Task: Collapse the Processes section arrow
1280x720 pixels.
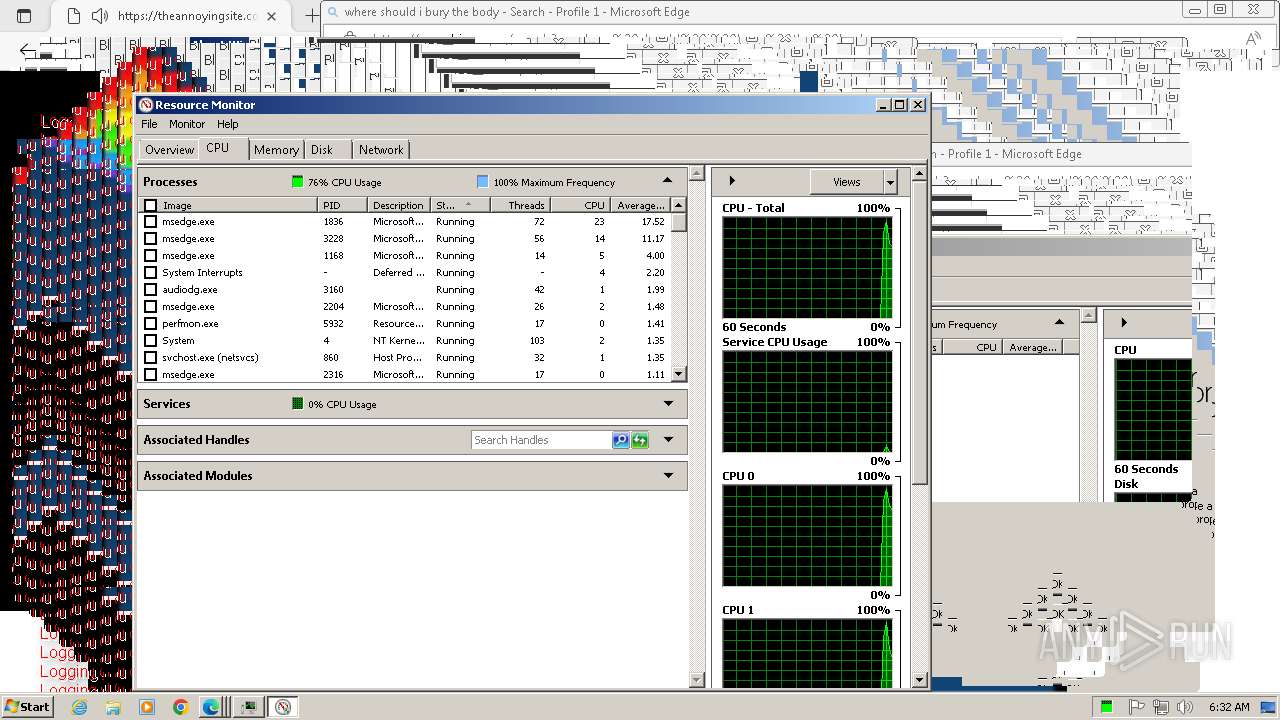Action: 667,181
